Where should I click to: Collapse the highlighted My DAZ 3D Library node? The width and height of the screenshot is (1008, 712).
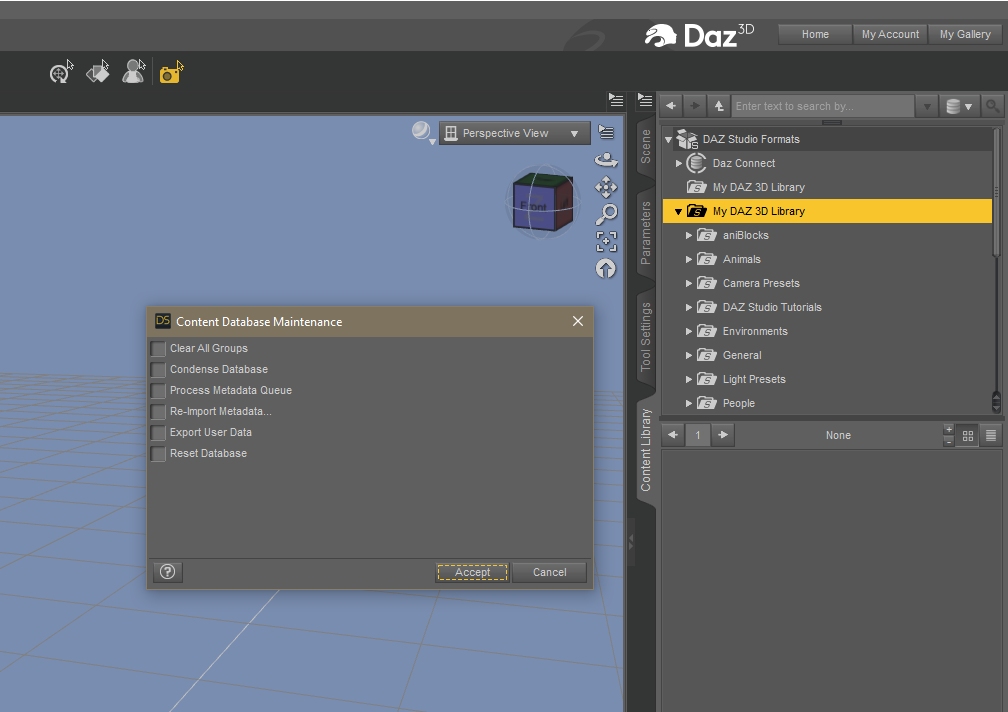click(x=678, y=211)
